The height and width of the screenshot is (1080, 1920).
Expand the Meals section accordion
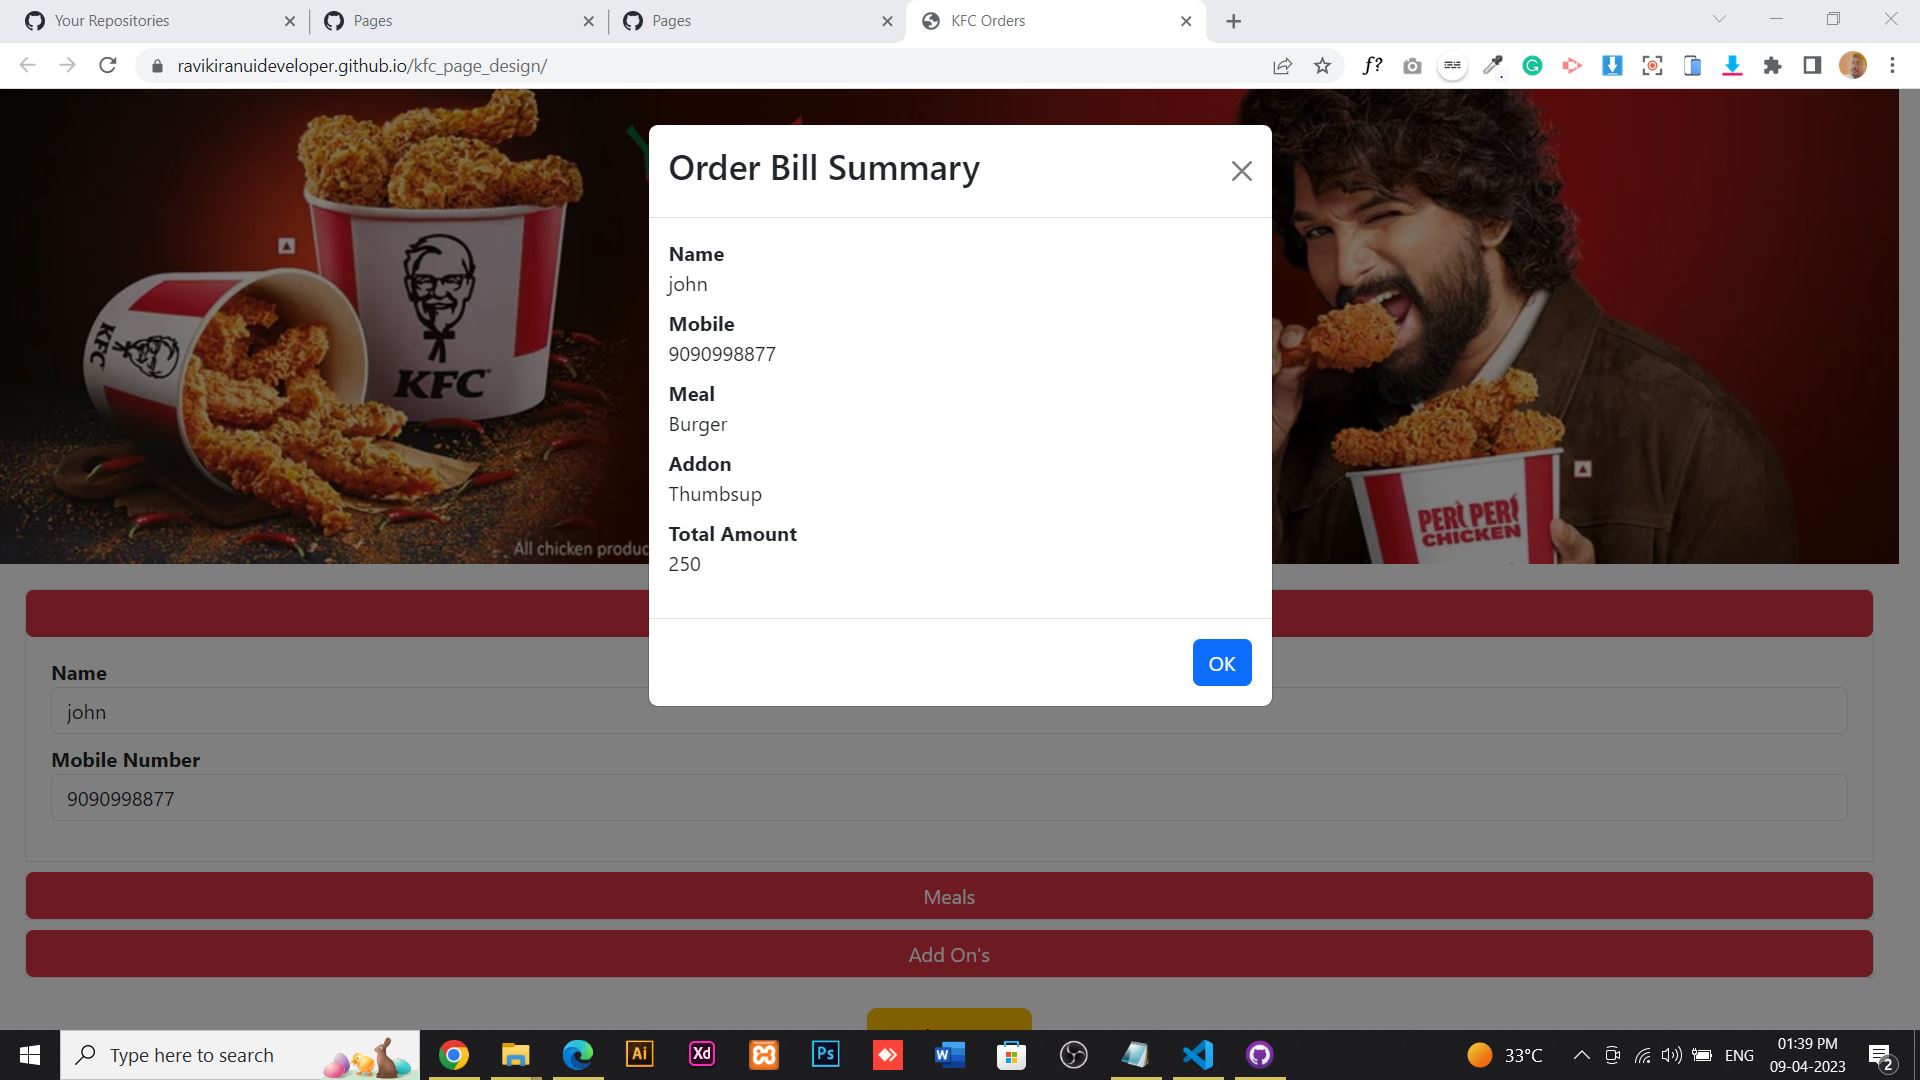pos(949,895)
